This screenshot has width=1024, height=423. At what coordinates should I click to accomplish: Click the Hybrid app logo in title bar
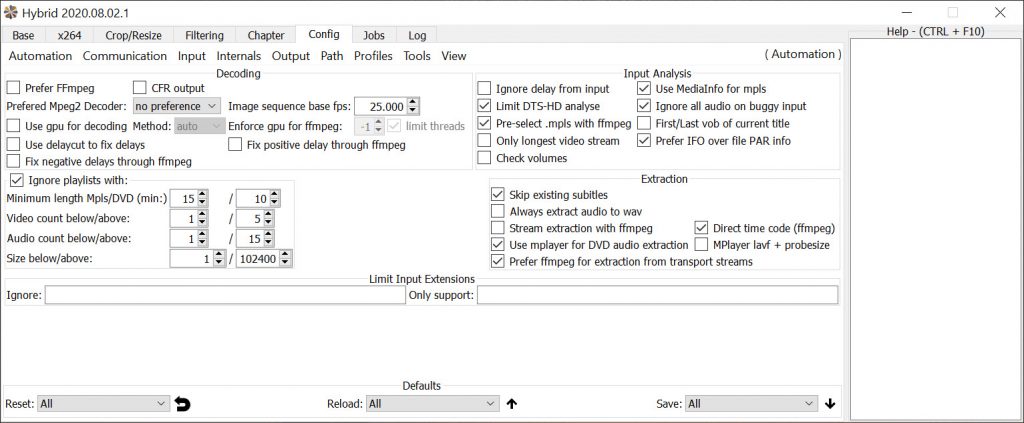[10, 12]
